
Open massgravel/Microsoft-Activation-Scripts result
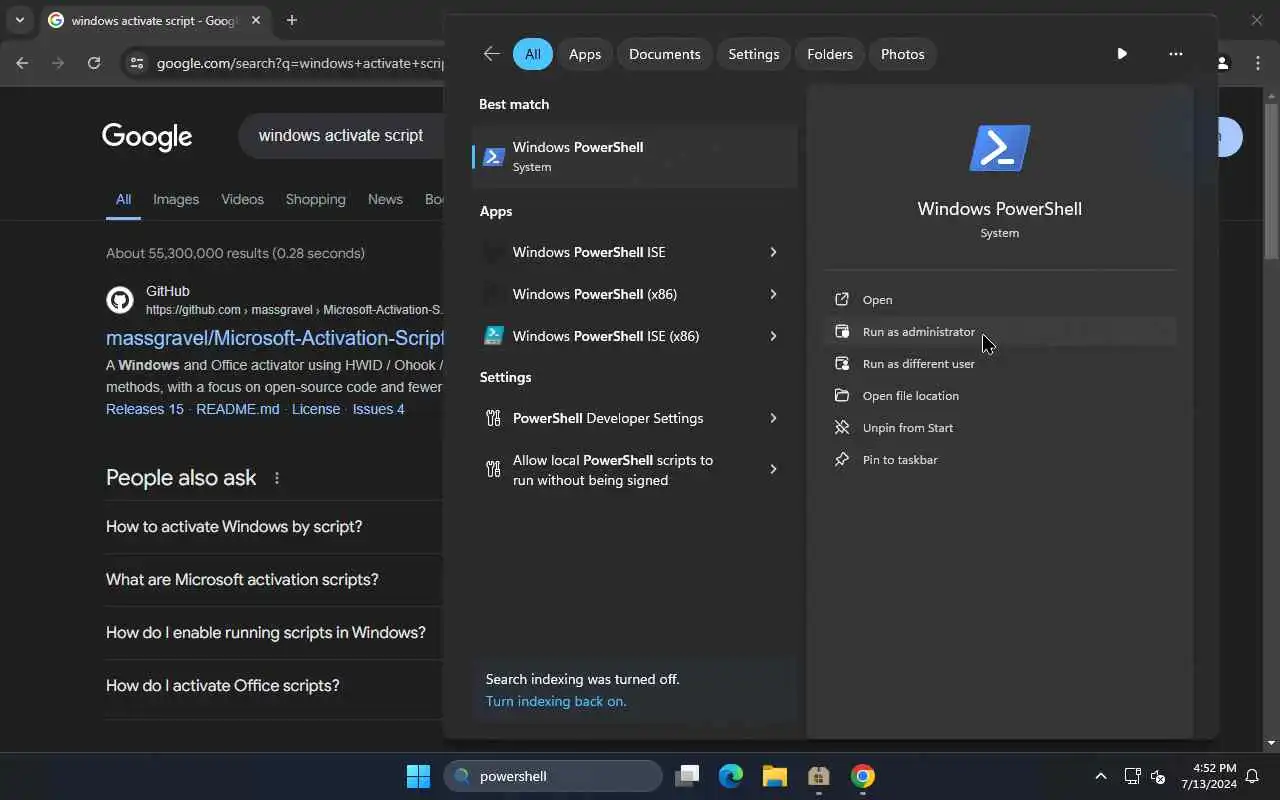(275, 338)
